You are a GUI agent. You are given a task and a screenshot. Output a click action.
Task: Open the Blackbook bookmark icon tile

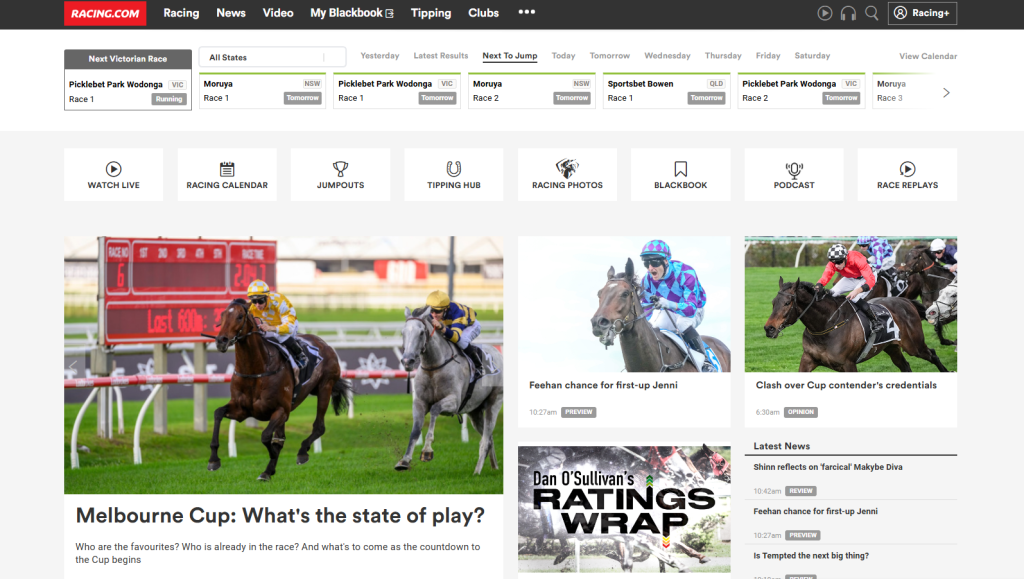[680, 175]
